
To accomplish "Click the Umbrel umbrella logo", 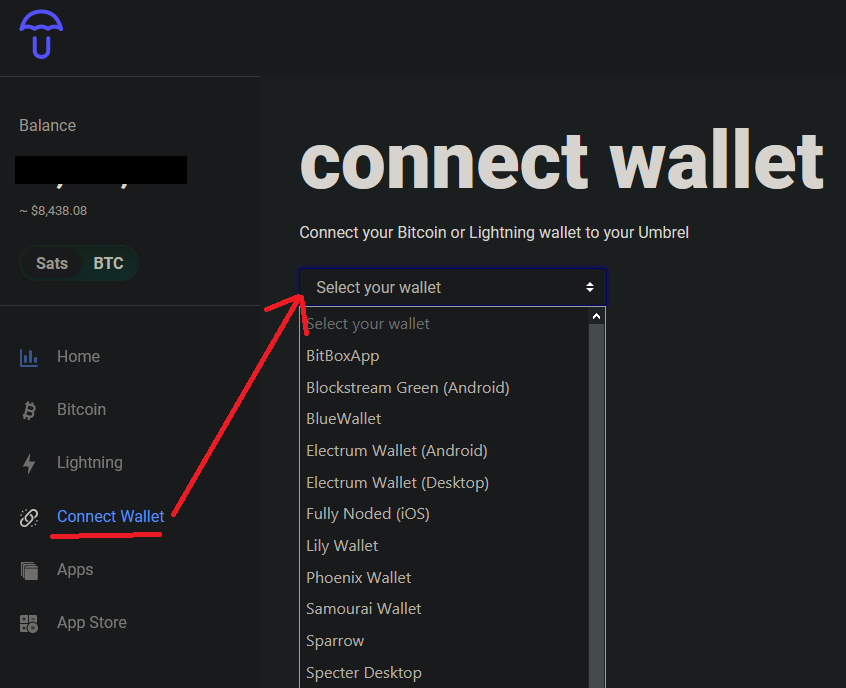I will pyautogui.click(x=41, y=34).
